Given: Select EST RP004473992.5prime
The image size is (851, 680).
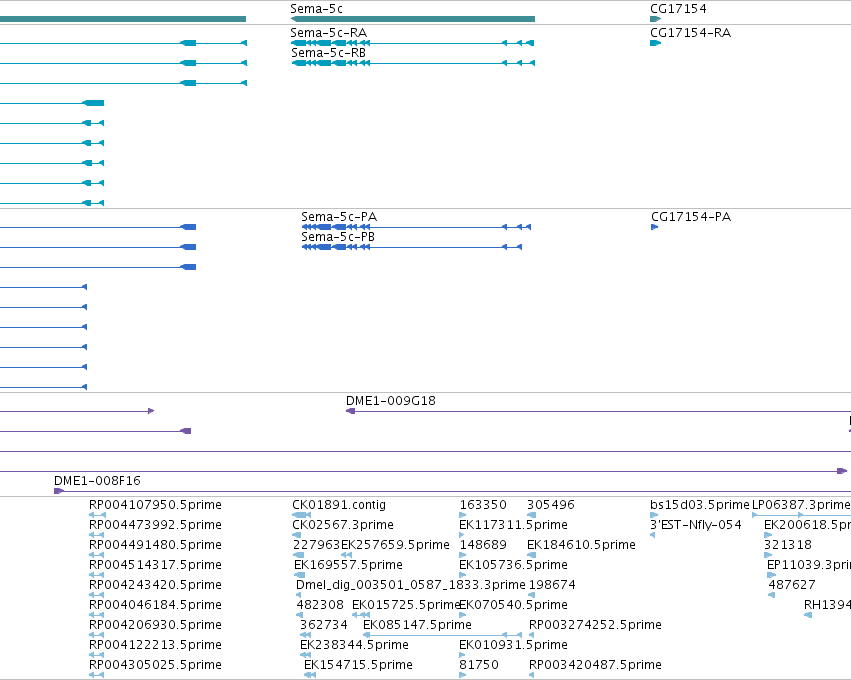Looking at the screenshot, I should pyautogui.click(x=155, y=525).
